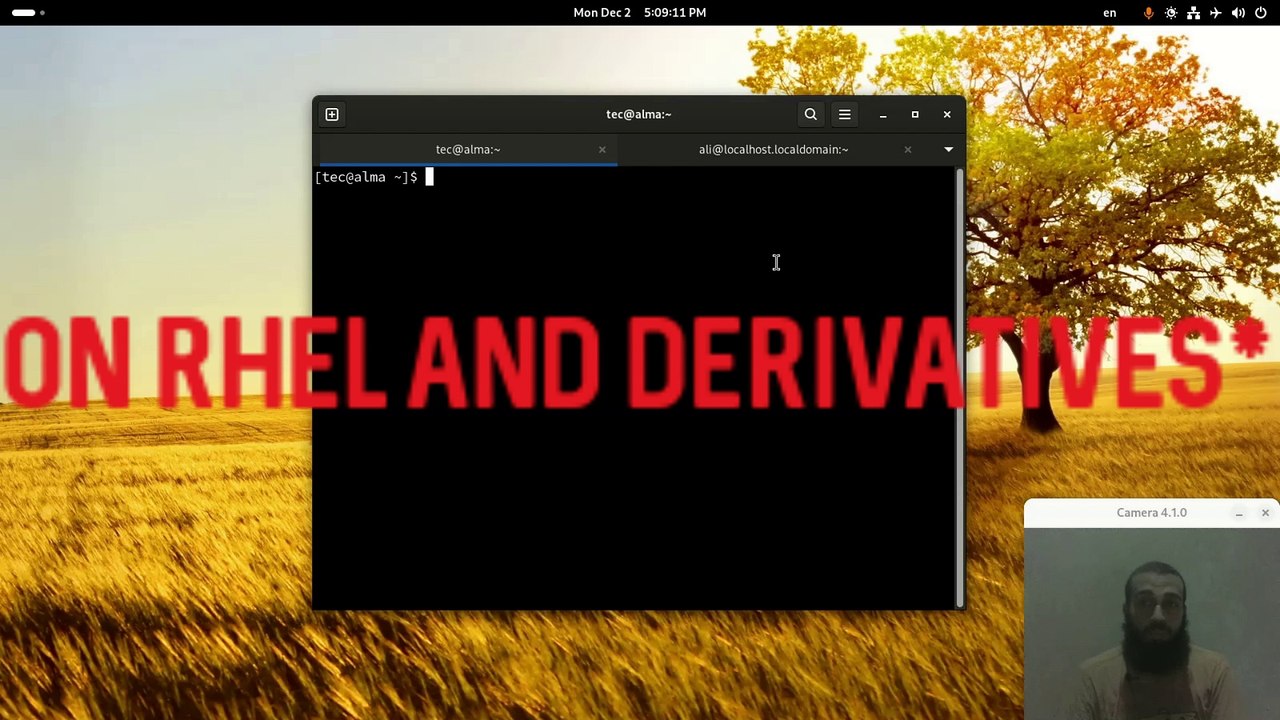The width and height of the screenshot is (1280, 720).
Task: Open the power system menu icon
Action: [1260, 12]
